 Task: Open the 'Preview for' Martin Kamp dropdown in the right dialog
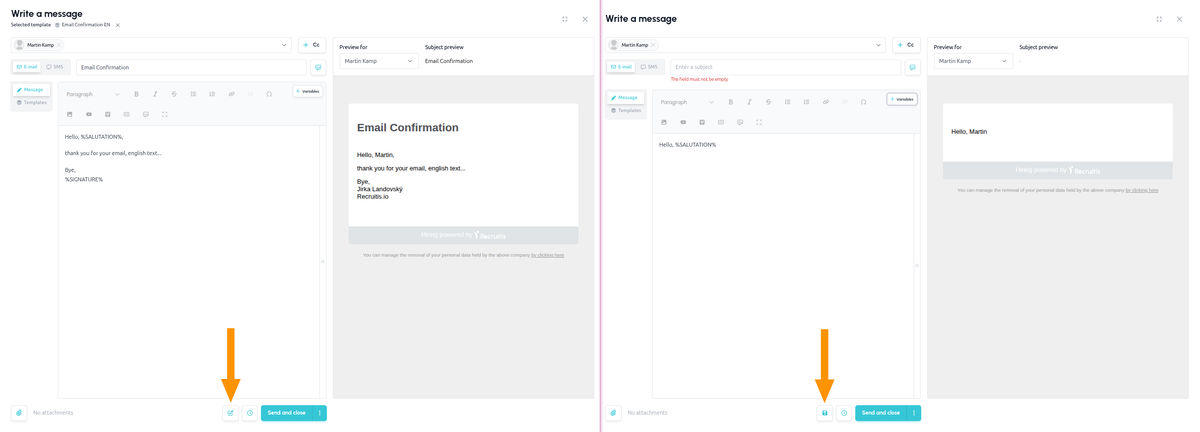pyautogui.click(x=972, y=61)
